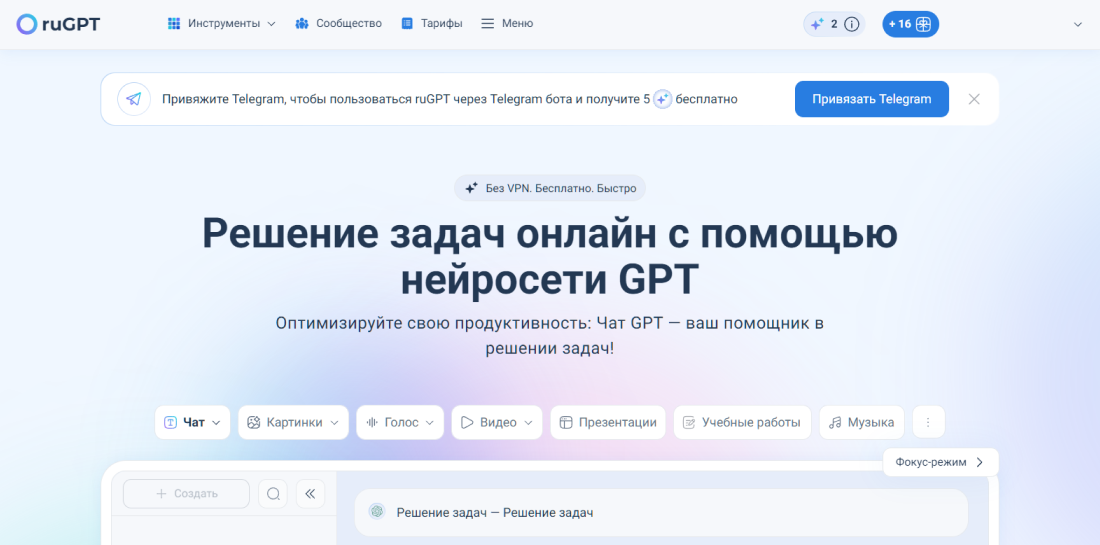1100x545 pixels.
Task: Select the Презентации tool tab
Action: 608,422
